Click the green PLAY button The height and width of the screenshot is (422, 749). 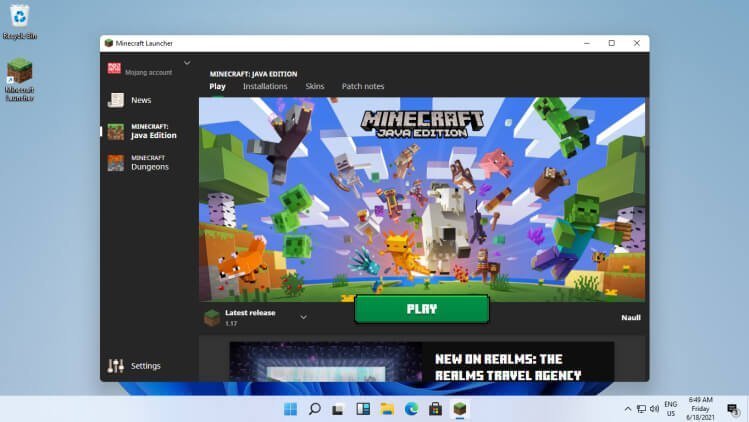point(422,309)
